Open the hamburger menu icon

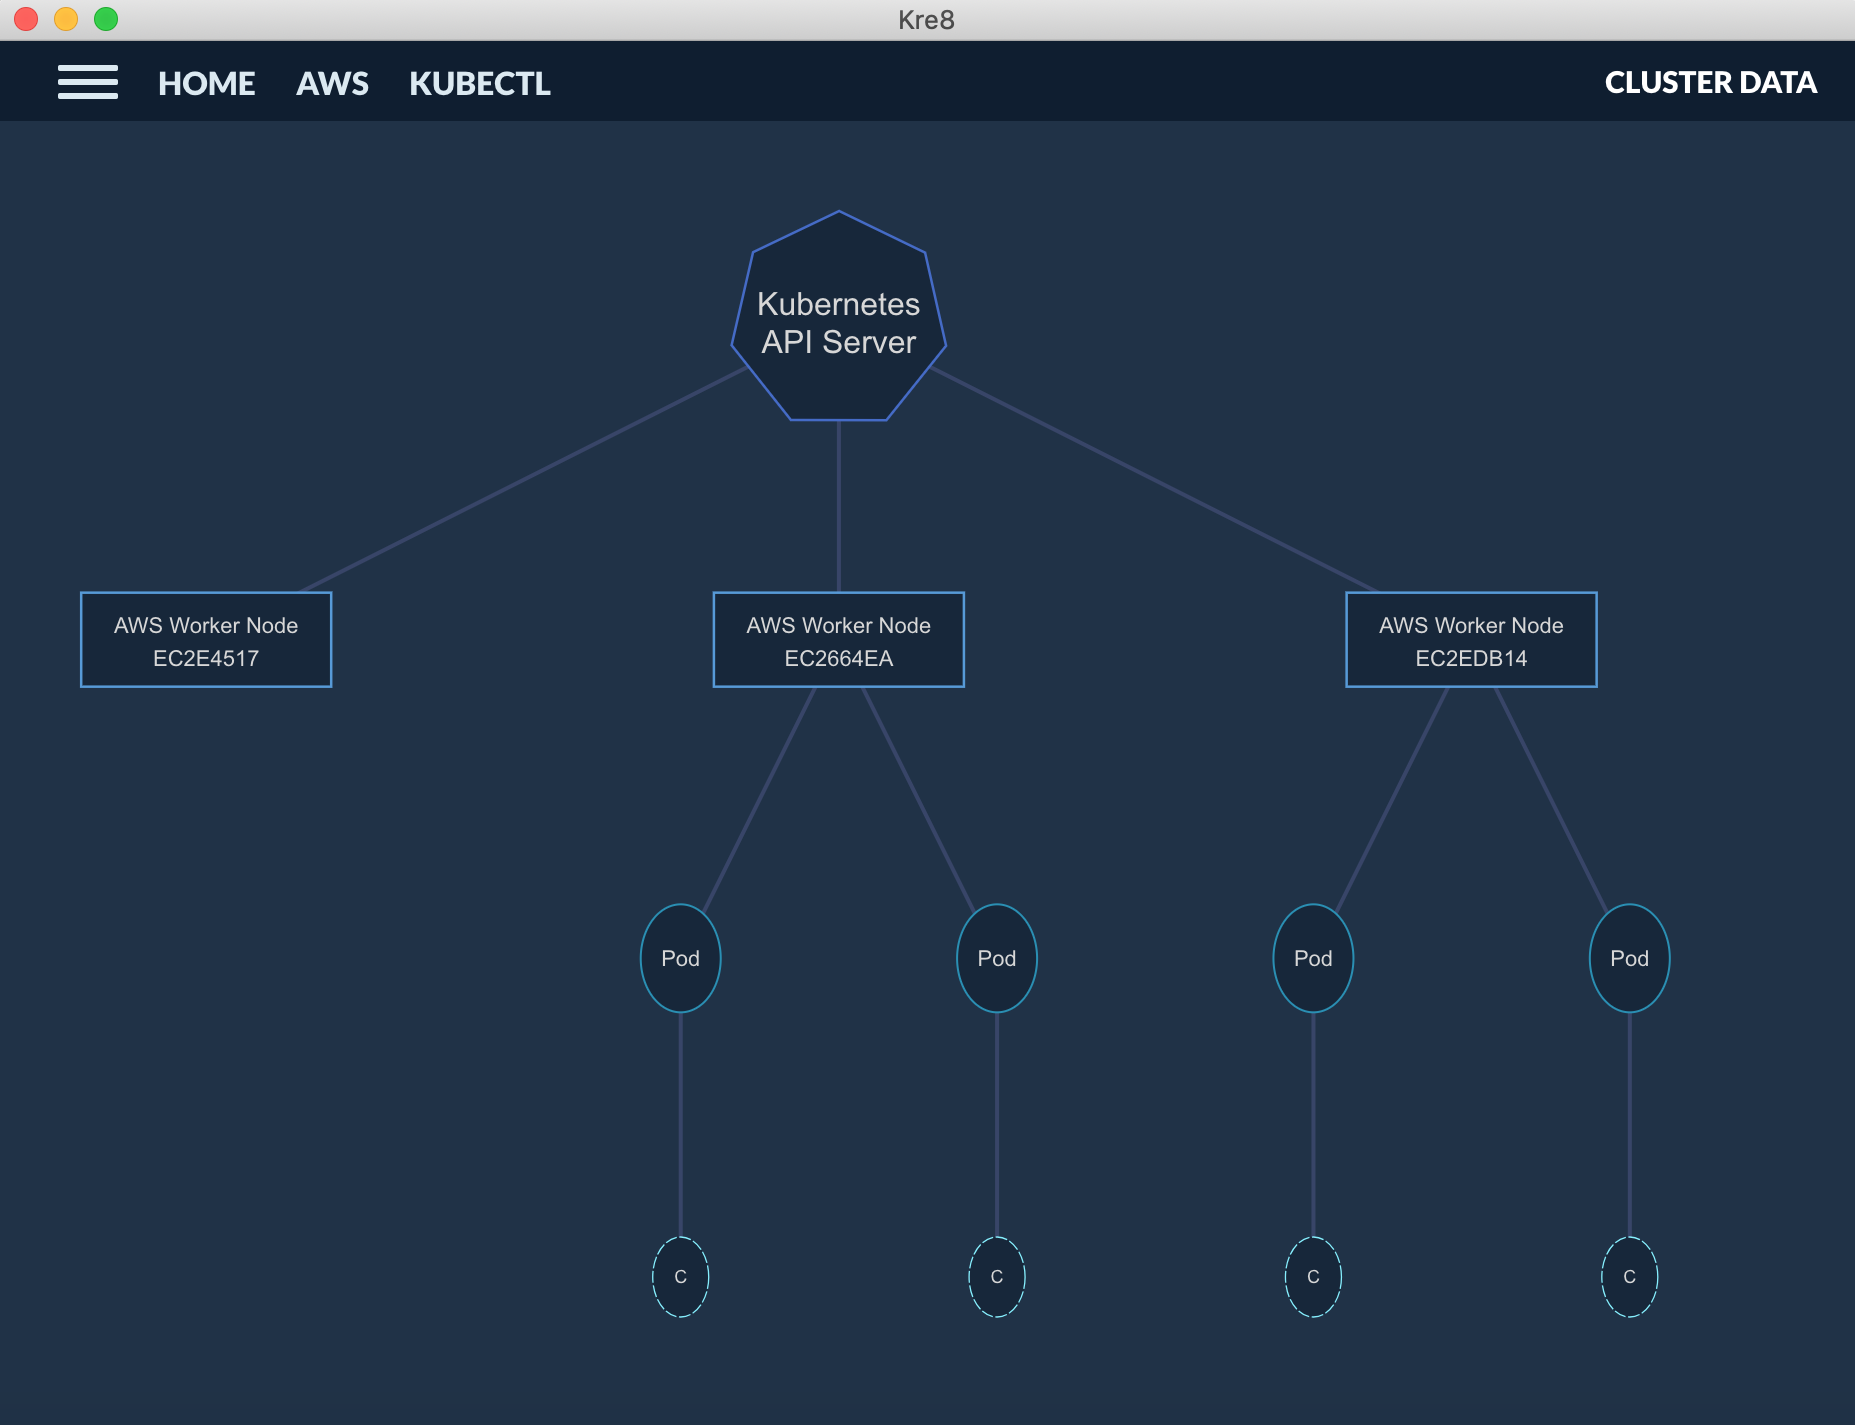pyautogui.click(x=88, y=82)
